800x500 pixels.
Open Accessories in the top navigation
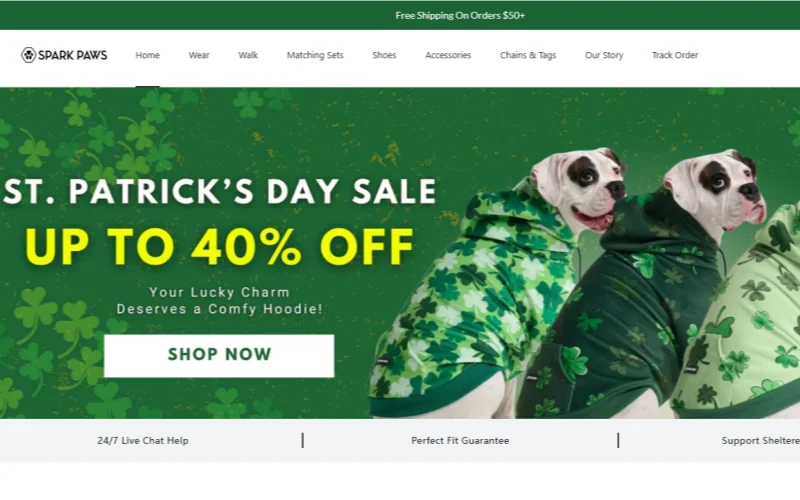448,55
